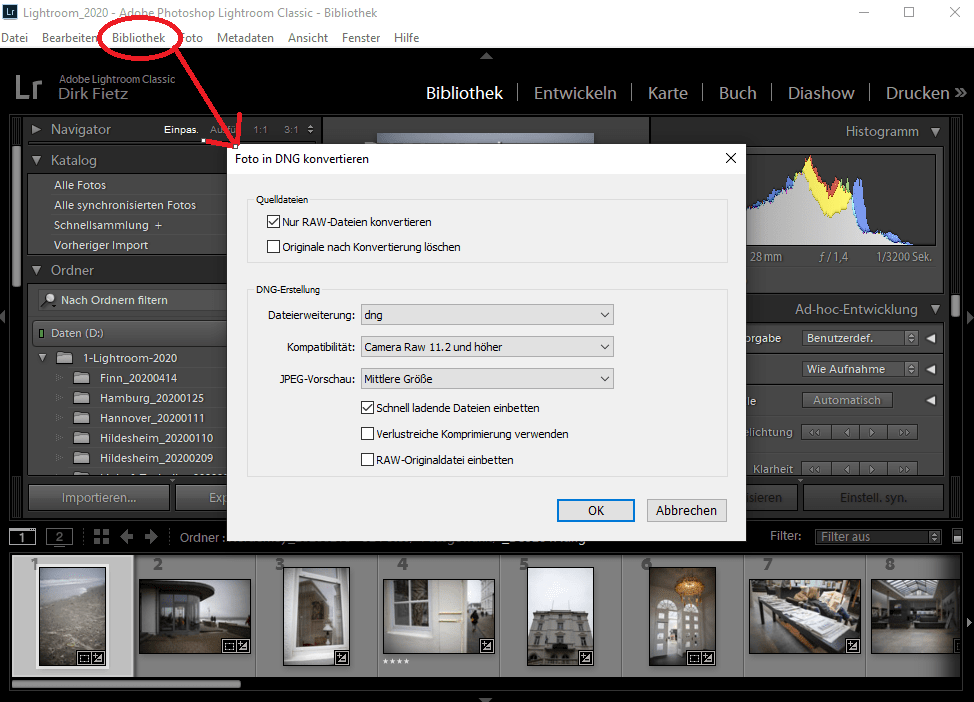Go forward with filmstrip right arrow

(151, 537)
